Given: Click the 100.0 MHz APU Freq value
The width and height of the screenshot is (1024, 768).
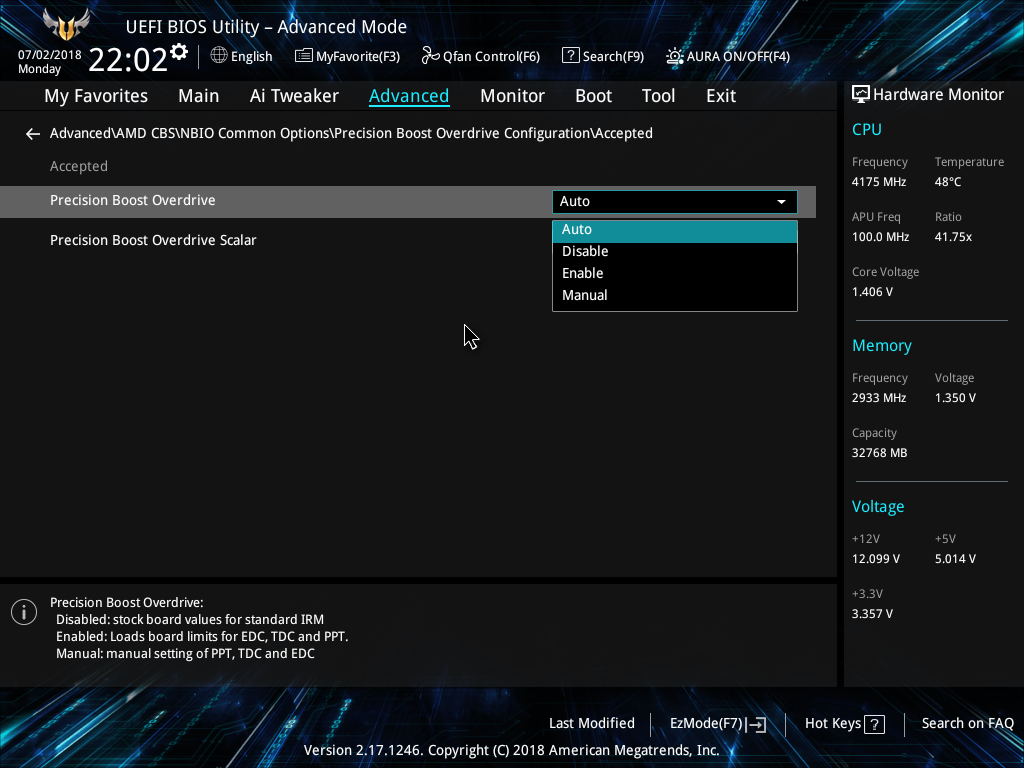Looking at the screenshot, I should tap(880, 237).
